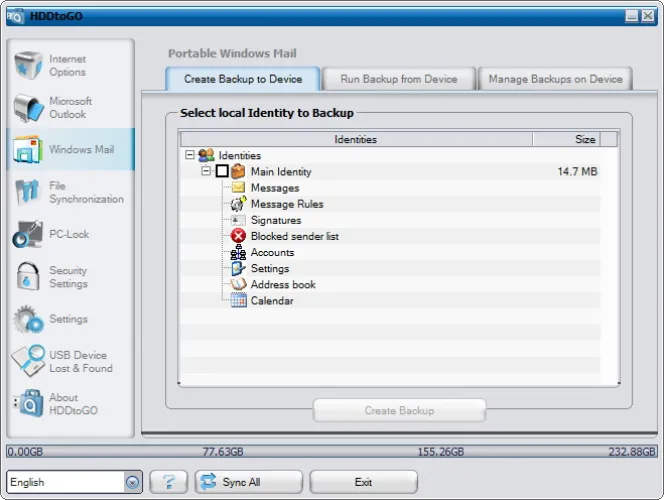Click the PC-Lock sidebar icon
Screen dimensions: 664x500
[28, 234]
